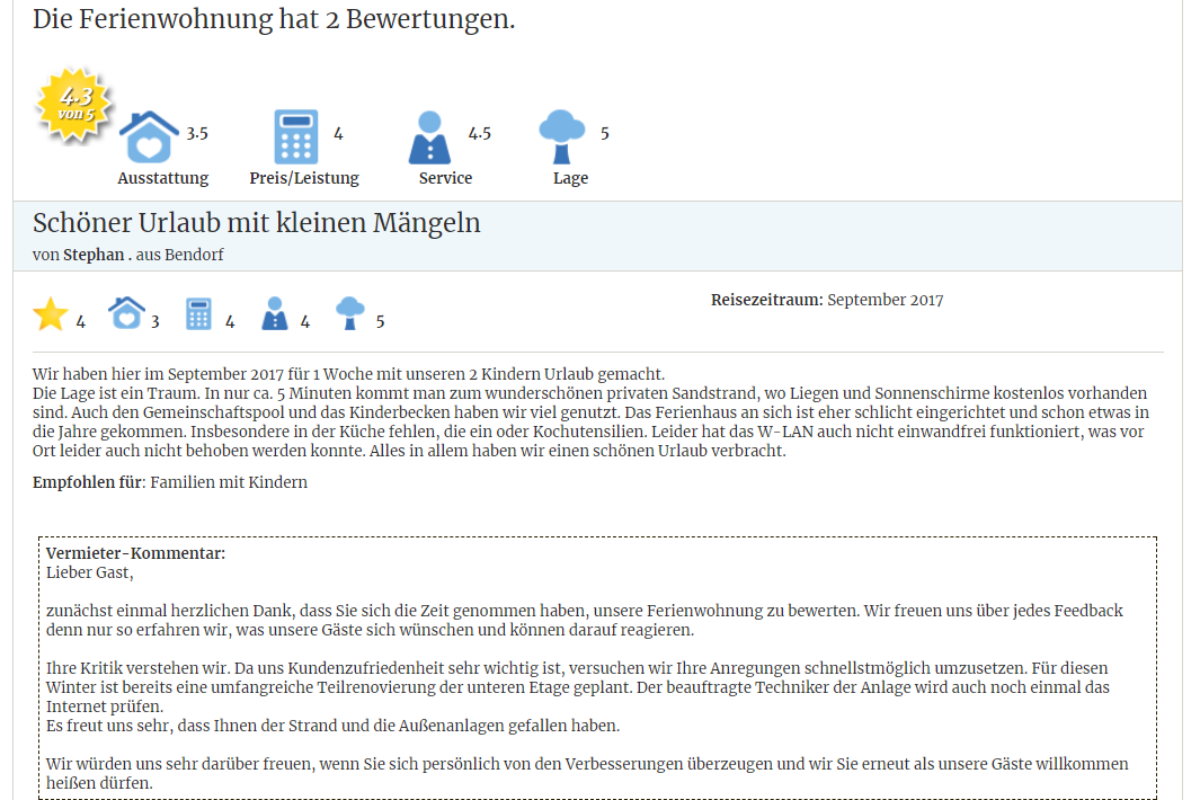Click the small house icon rated 3
This screenshot has width=1200, height=800.
[126, 313]
